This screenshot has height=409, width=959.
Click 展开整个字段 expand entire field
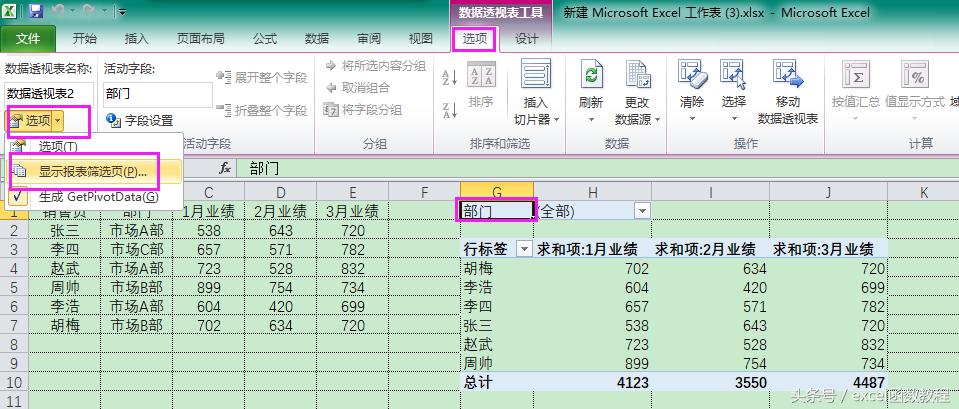(262, 78)
